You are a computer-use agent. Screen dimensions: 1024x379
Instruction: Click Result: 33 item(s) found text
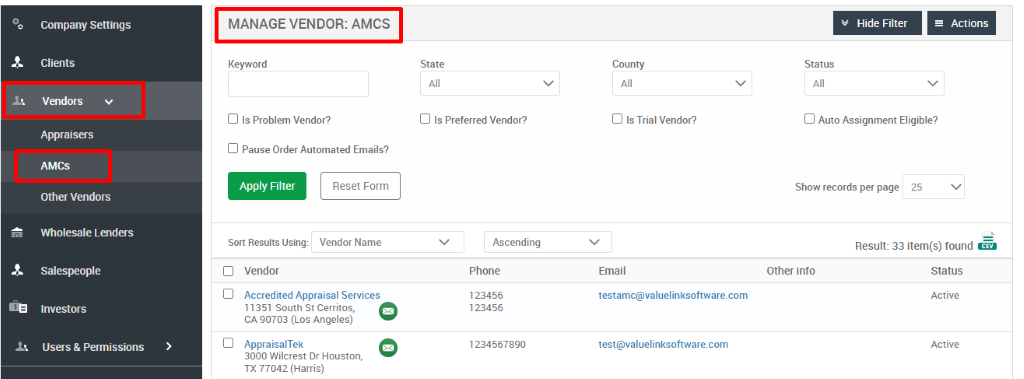914,246
